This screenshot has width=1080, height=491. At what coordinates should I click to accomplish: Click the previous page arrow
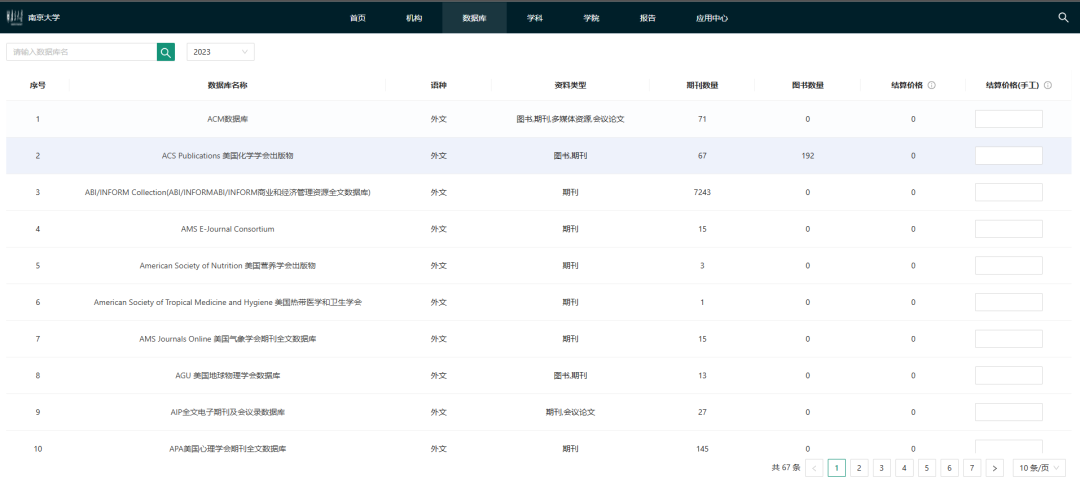[813, 468]
